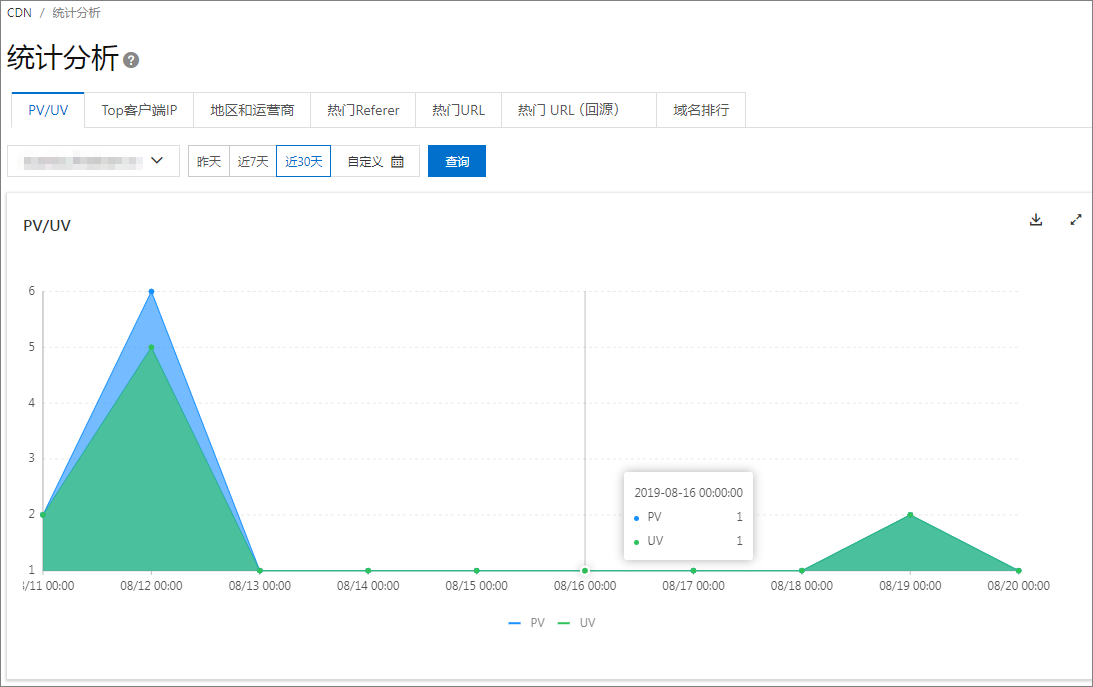
Task: Toggle the PV series in chart legend
Action: click(x=527, y=622)
